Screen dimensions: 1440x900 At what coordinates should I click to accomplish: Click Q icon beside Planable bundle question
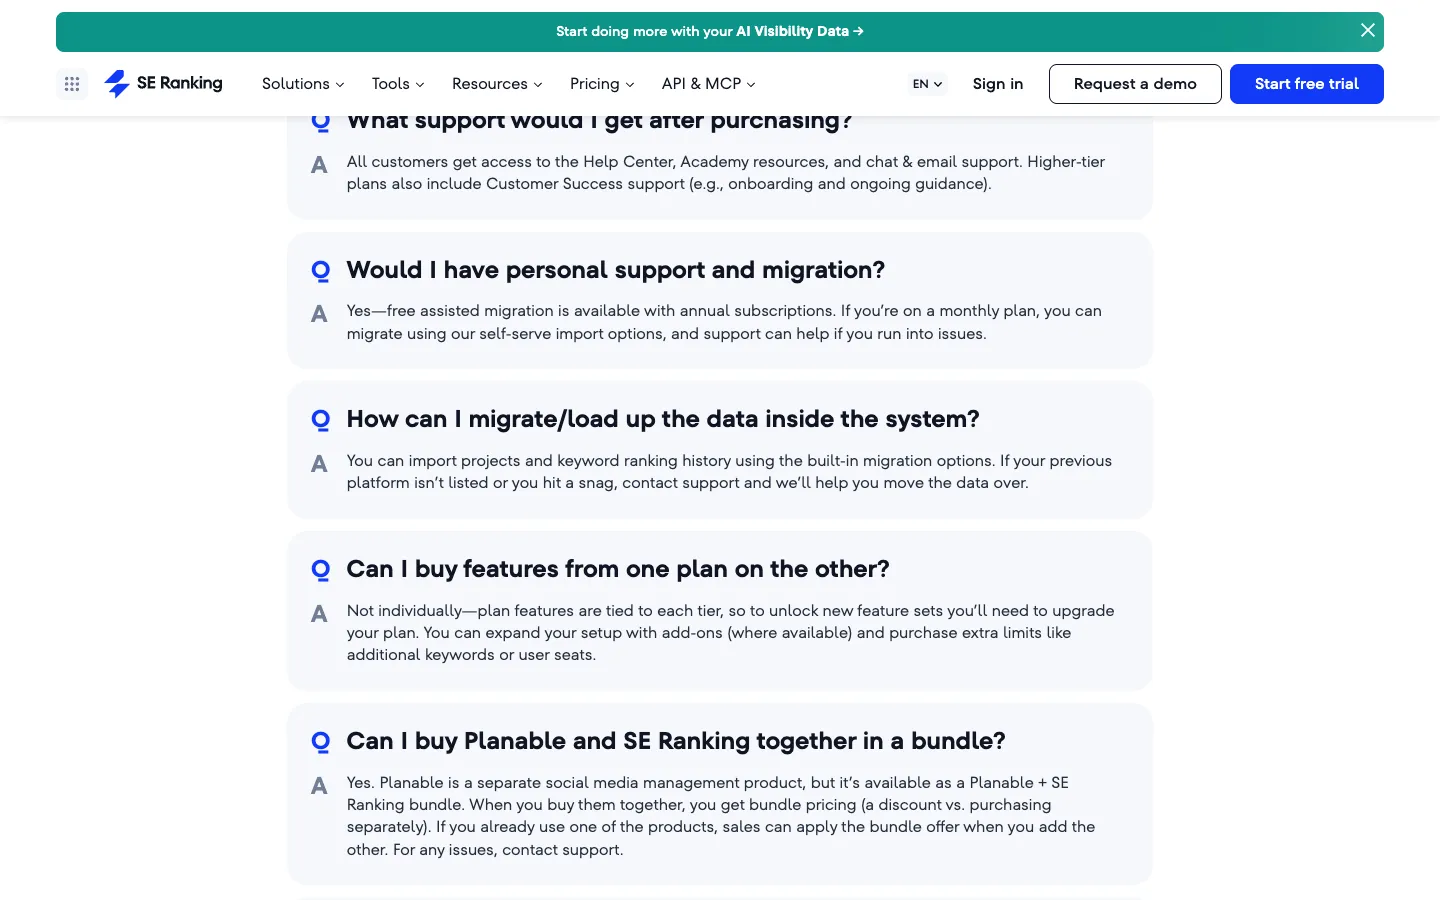pyautogui.click(x=321, y=742)
